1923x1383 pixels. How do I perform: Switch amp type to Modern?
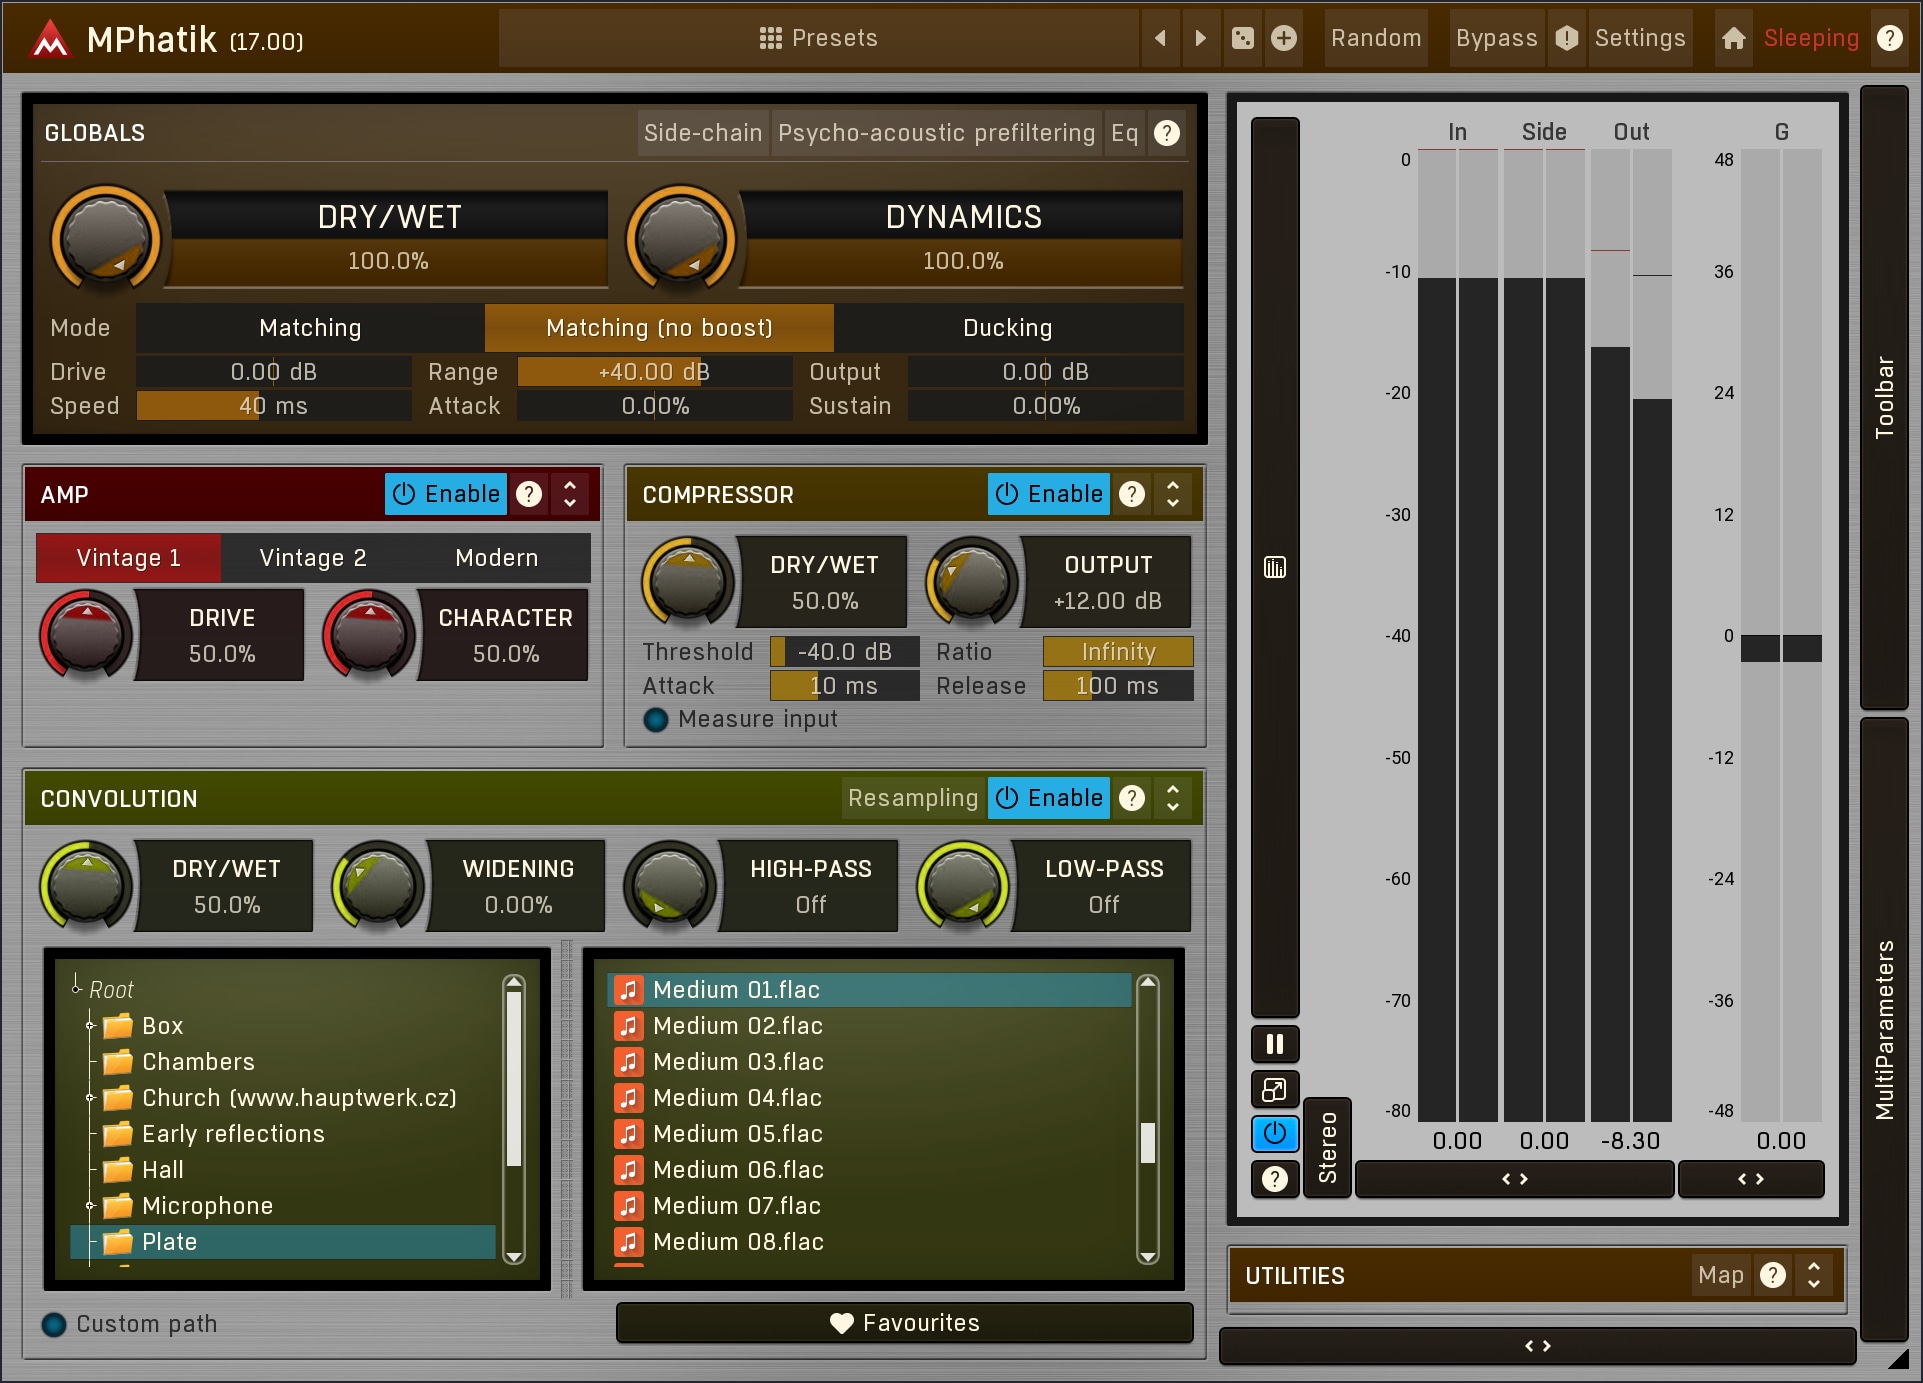pos(496,558)
